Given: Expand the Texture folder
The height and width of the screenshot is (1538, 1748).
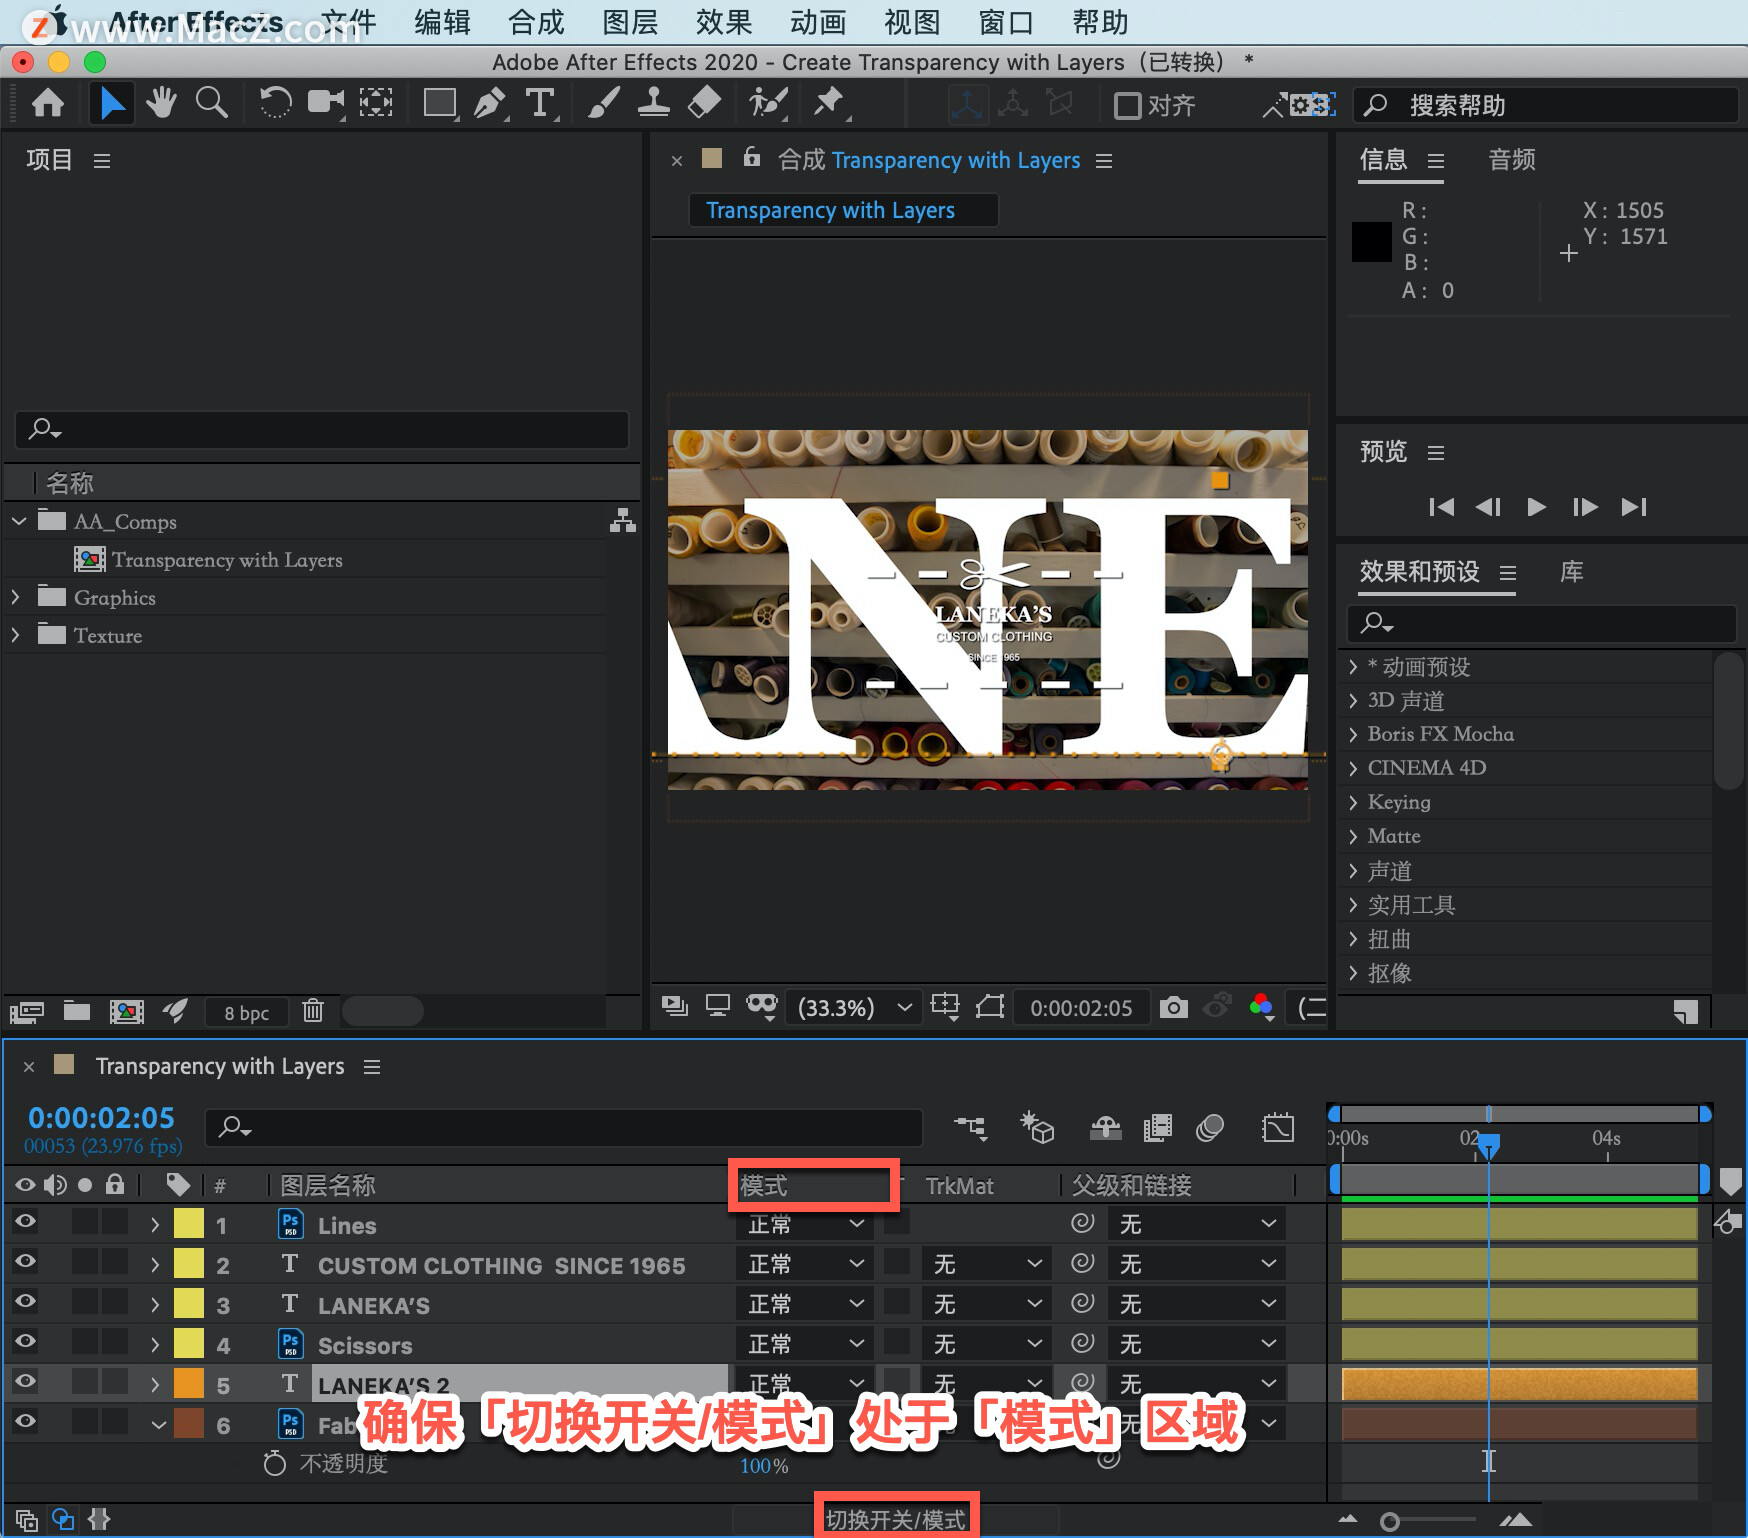Looking at the screenshot, I should click(15, 635).
